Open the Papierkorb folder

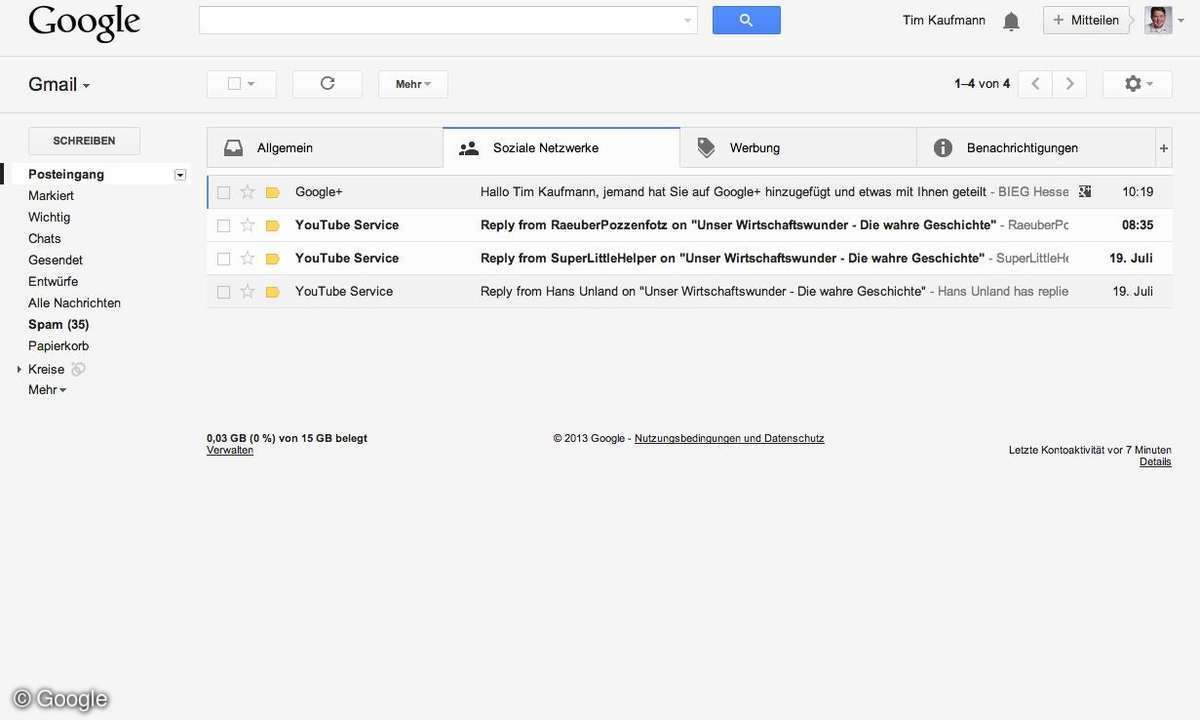pyautogui.click(x=58, y=346)
